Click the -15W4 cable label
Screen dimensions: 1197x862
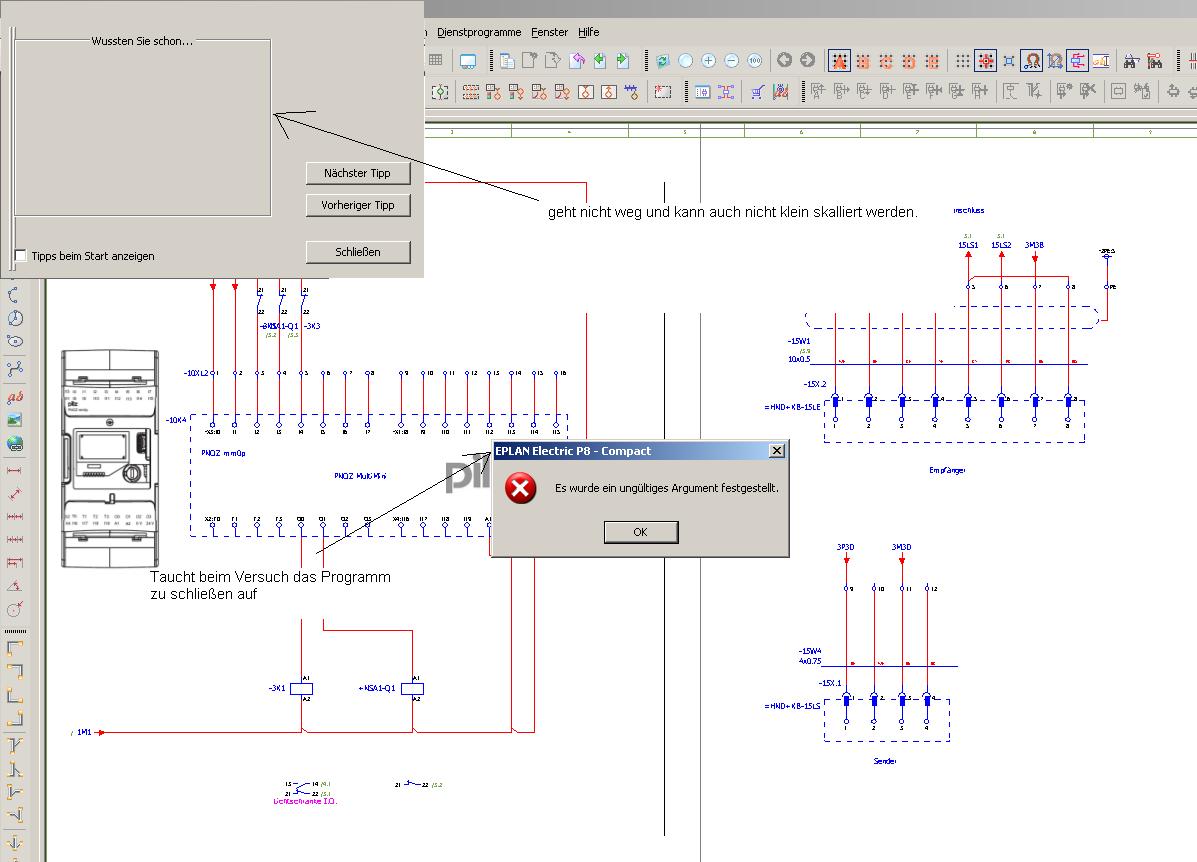[x=810, y=651]
